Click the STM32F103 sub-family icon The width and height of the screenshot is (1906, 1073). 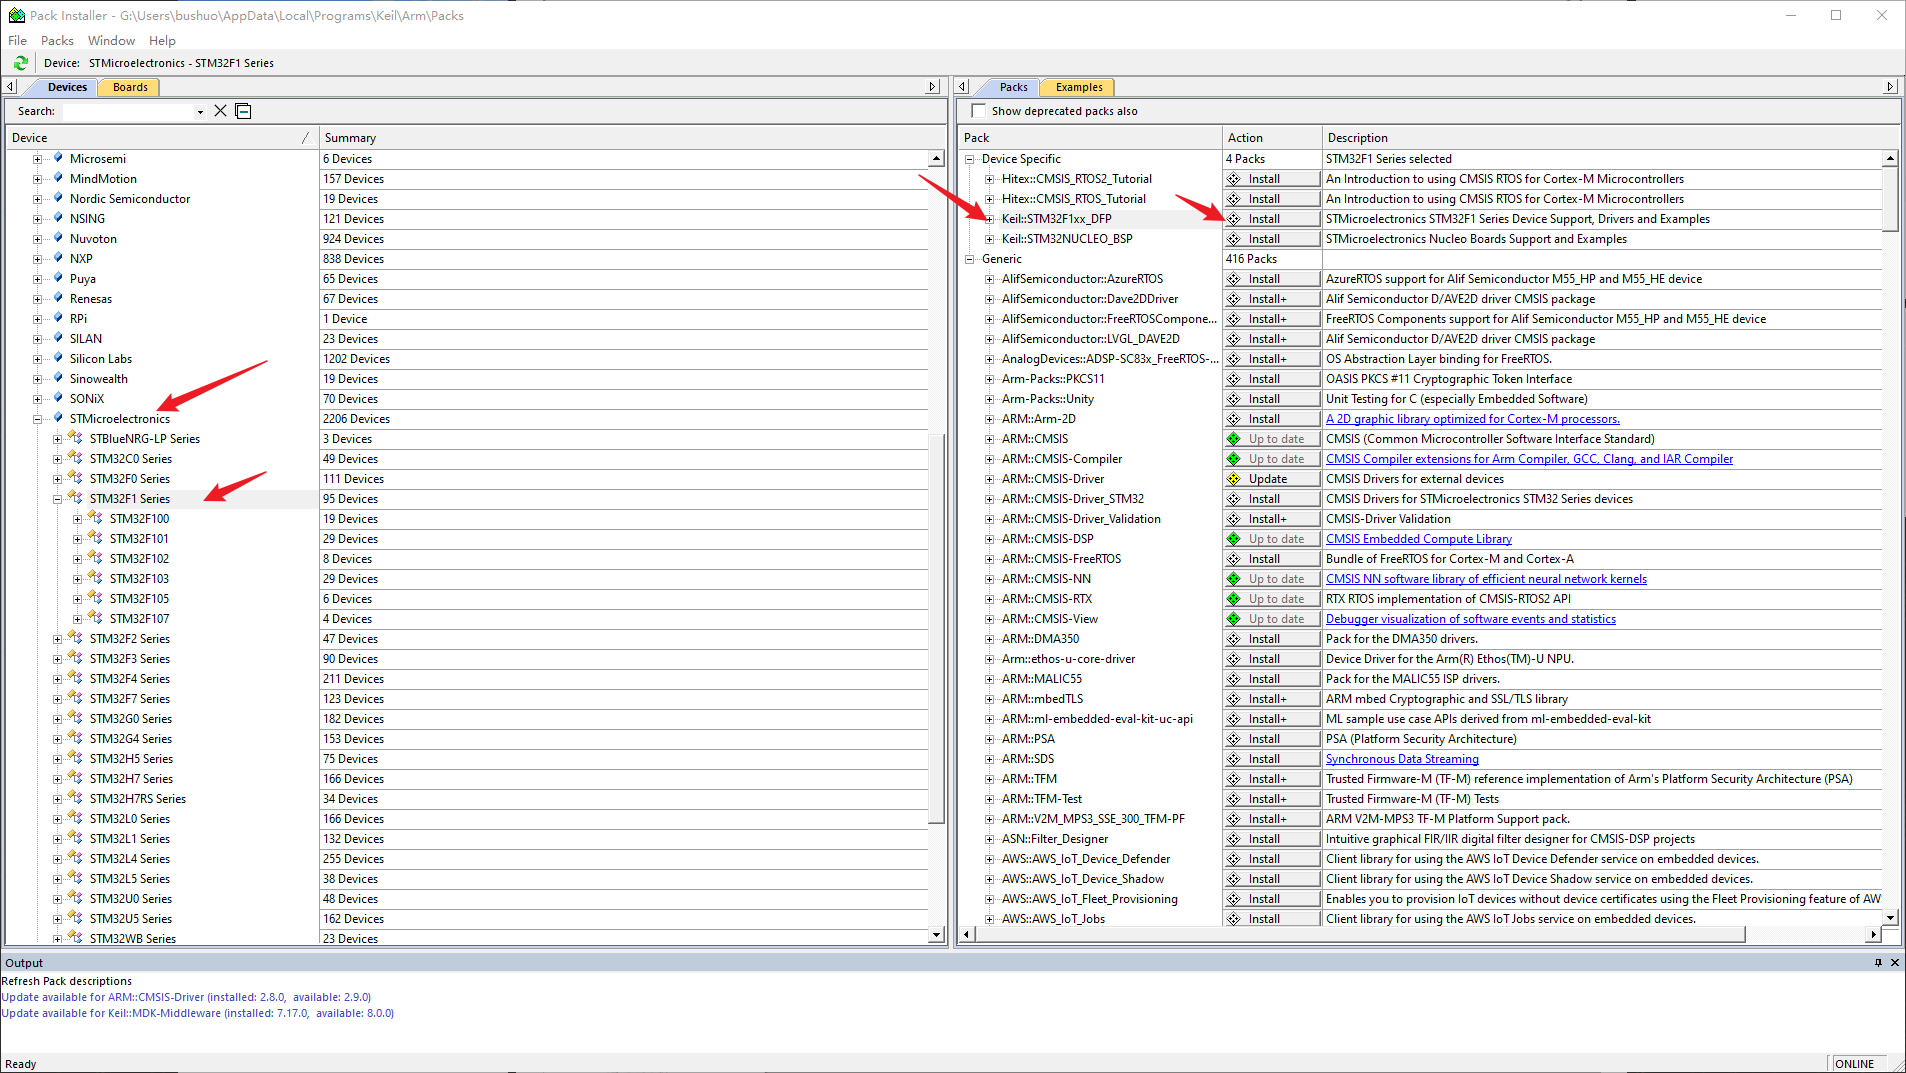(95, 577)
